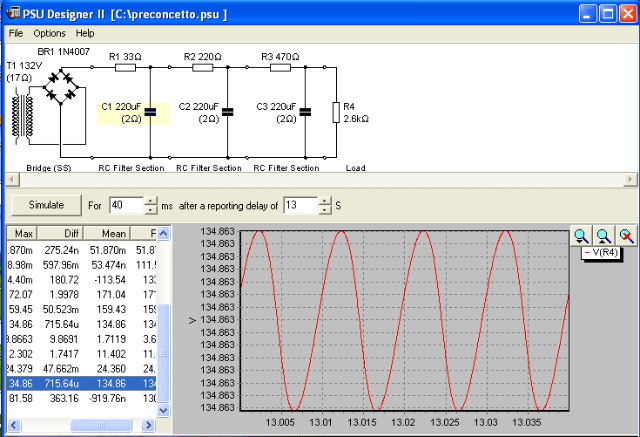Image resolution: width=640 pixels, height=437 pixels.
Task: Decrease the simulation duration with down arrow
Action: point(151,210)
